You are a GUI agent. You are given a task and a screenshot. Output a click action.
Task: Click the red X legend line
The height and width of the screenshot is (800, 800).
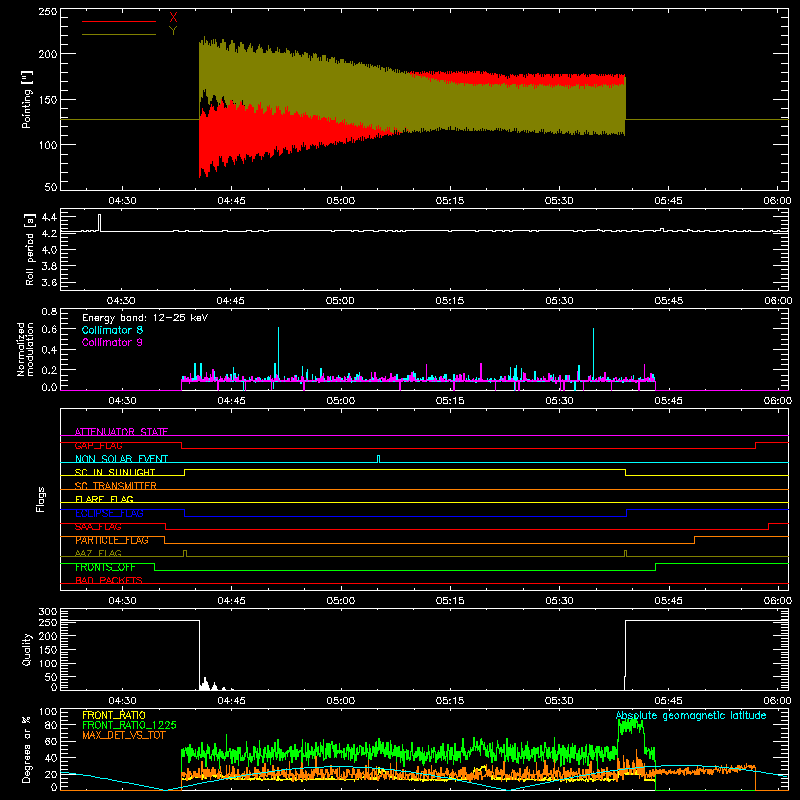[119, 21]
